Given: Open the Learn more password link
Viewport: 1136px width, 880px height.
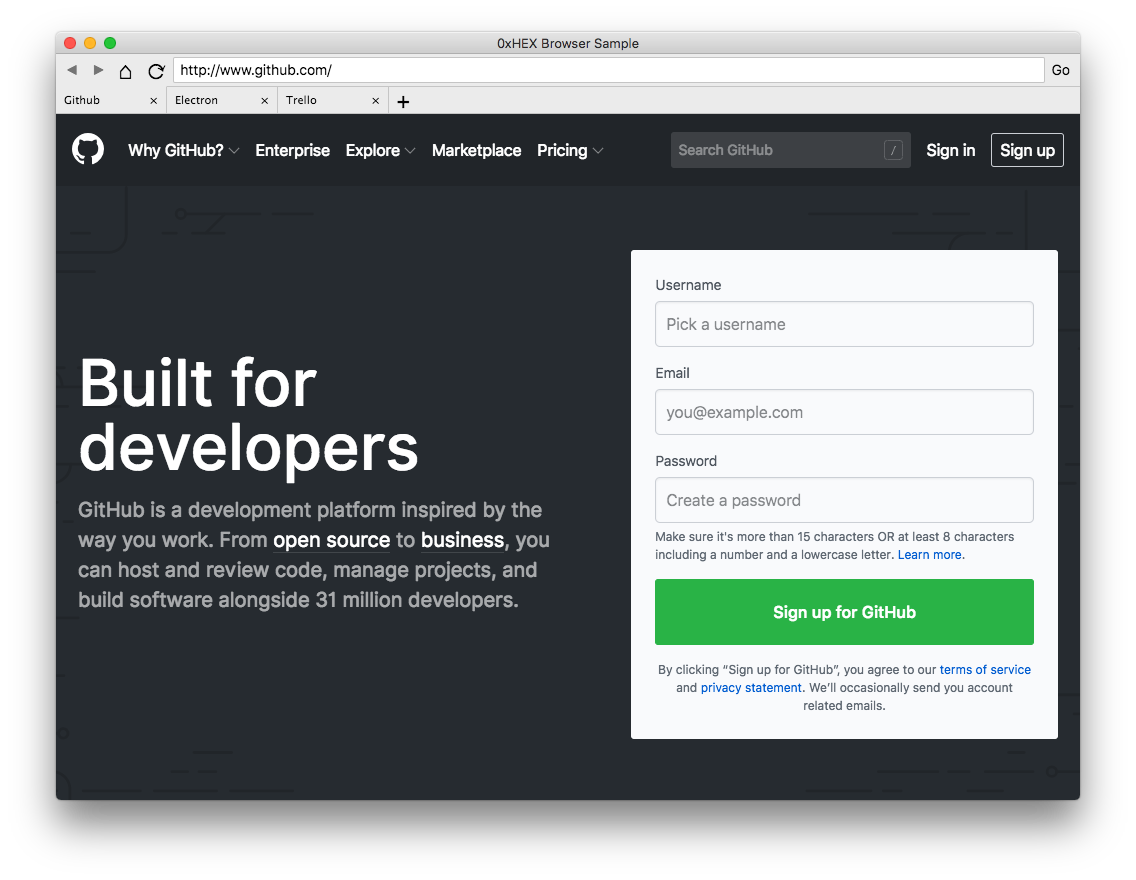Looking at the screenshot, I should [x=930, y=555].
